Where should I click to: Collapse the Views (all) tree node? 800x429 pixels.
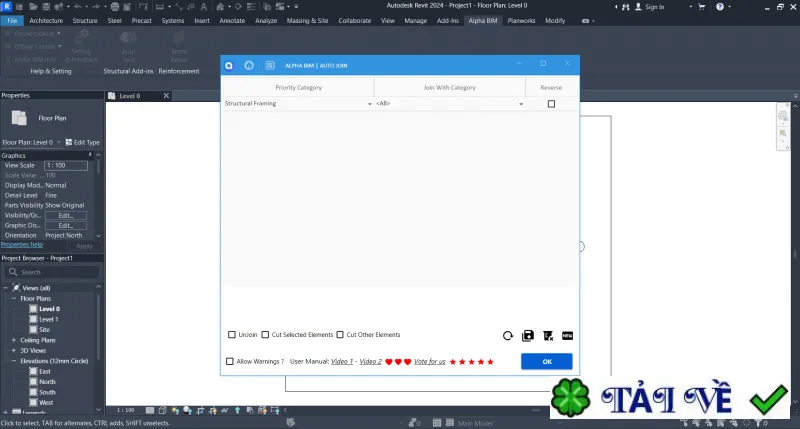coord(6,288)
